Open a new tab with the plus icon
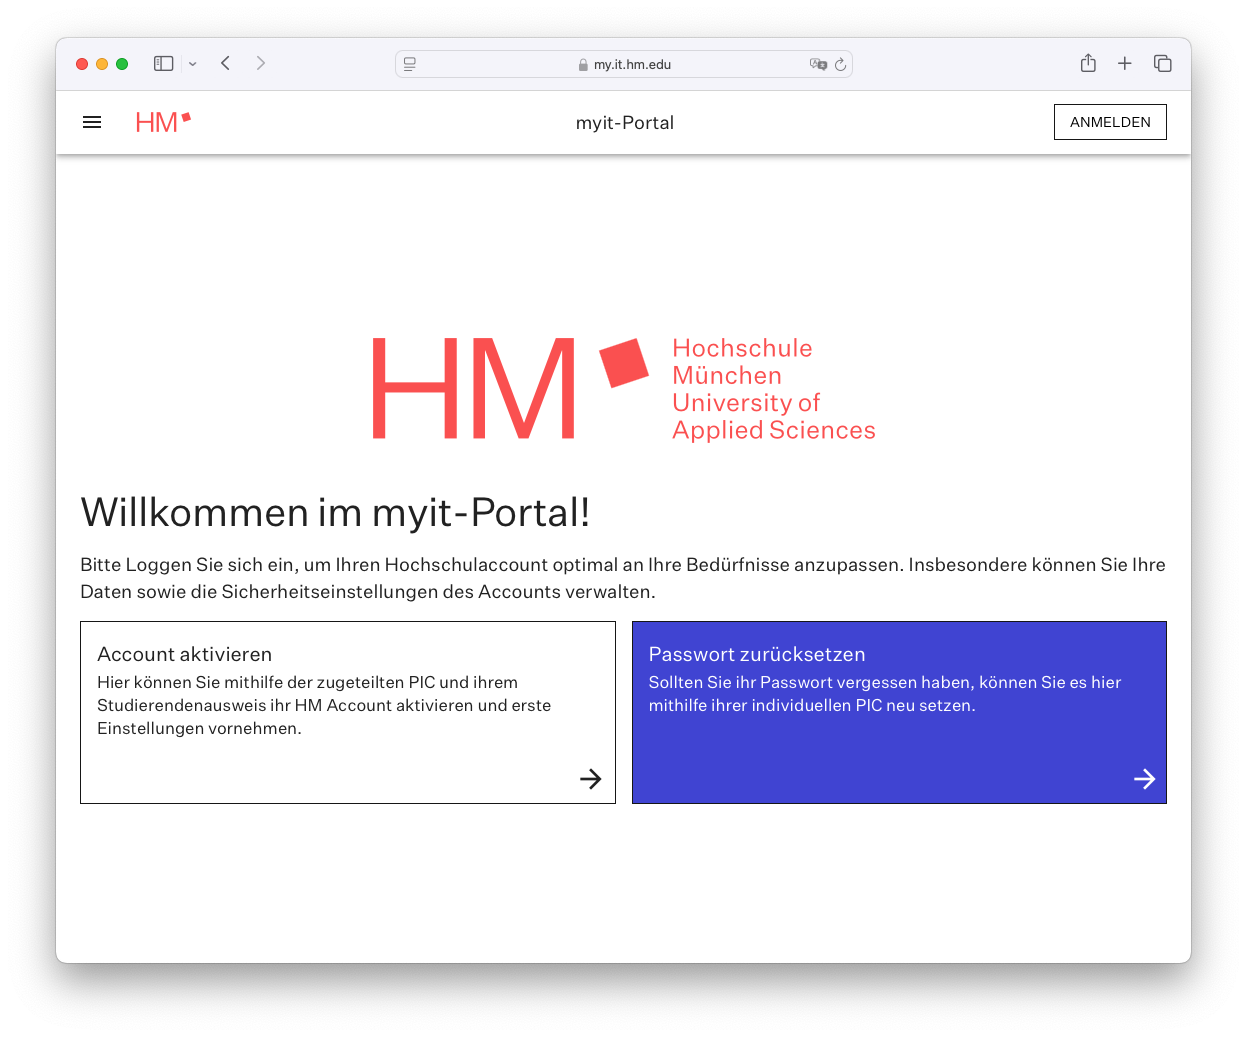This screenshot has height=1037, width=1247. [1125, 64]
